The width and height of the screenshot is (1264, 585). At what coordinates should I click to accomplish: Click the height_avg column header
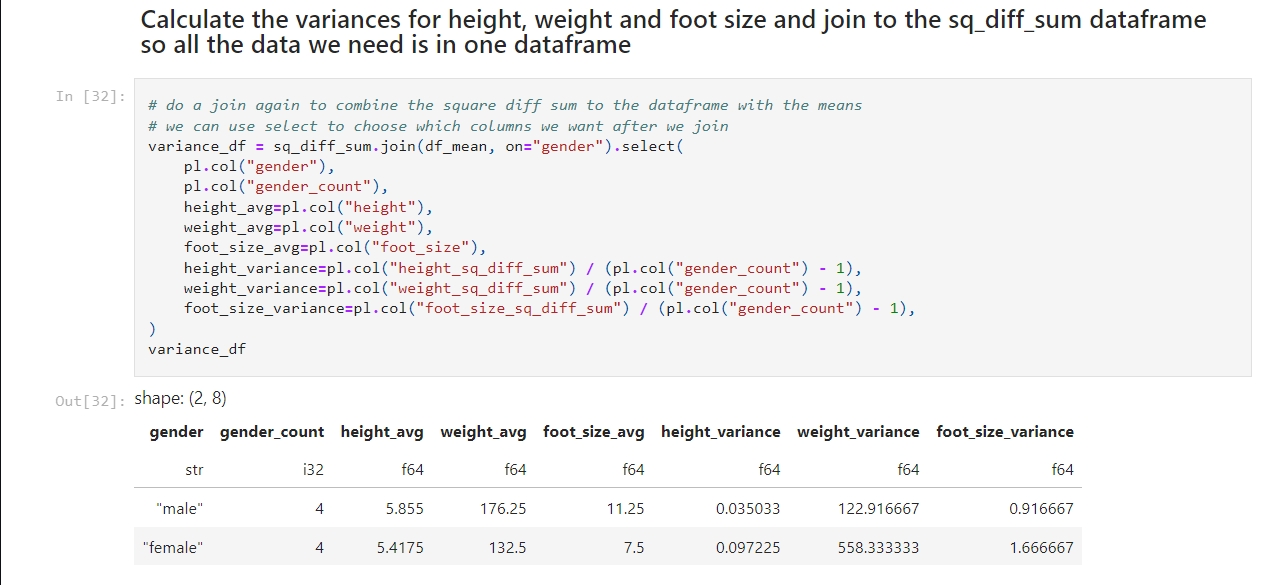coord(381,432)
